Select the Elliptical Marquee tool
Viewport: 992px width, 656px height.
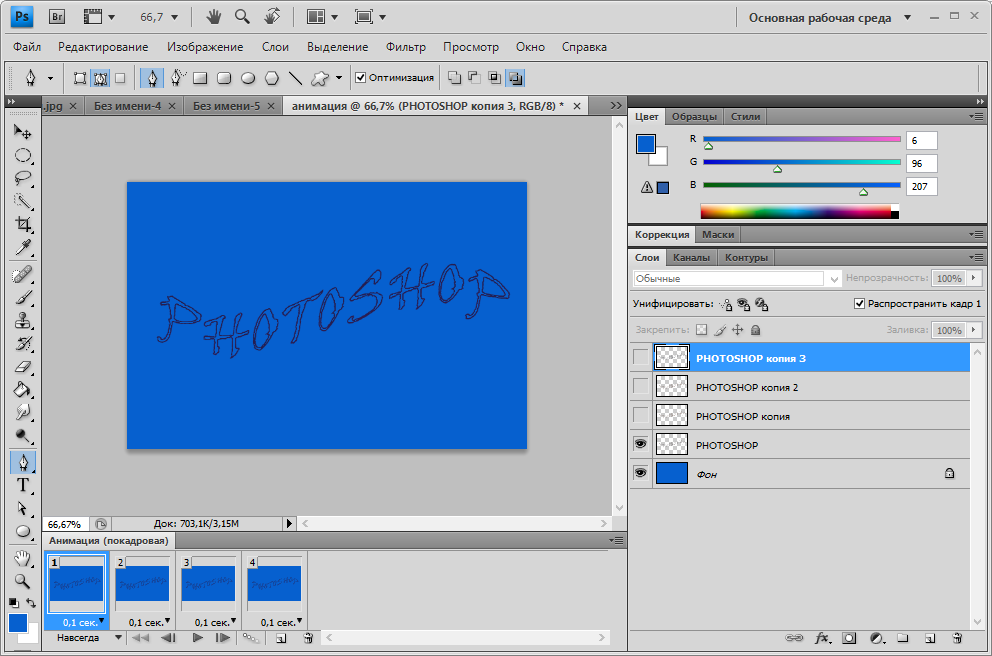pyautogui.click(x=23, y=155)
